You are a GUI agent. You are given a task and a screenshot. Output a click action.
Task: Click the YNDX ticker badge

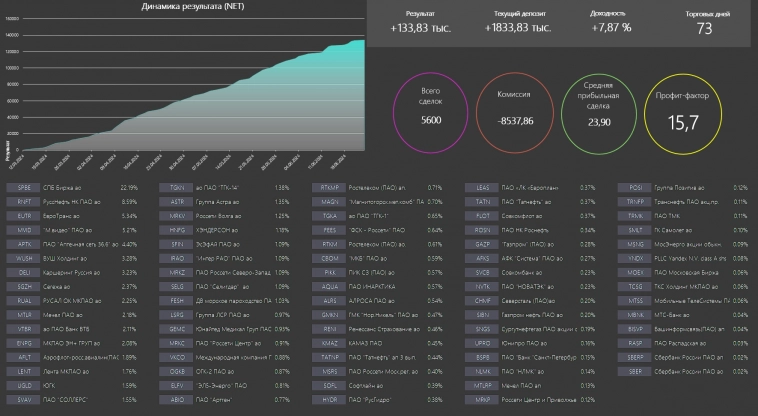point(636,257)
